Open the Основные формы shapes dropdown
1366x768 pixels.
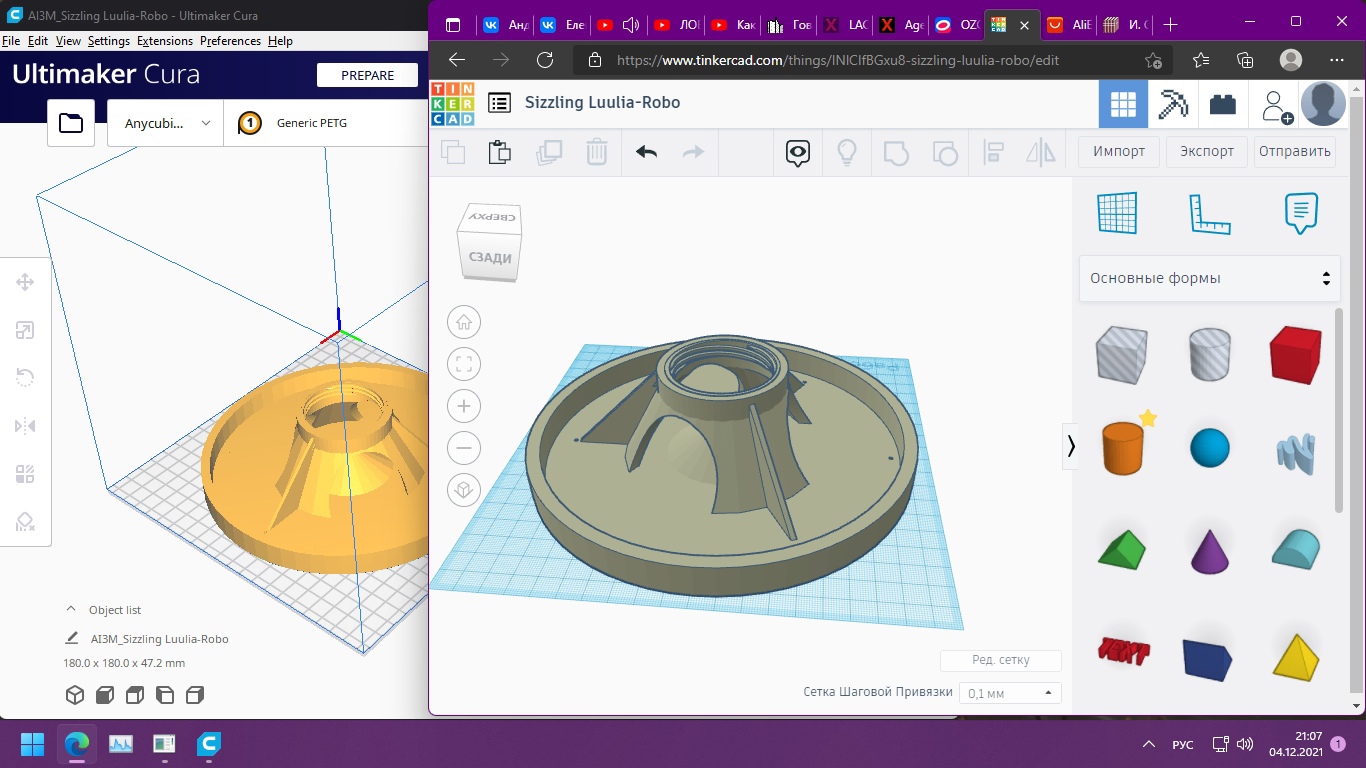click(x=1209, y=278)
